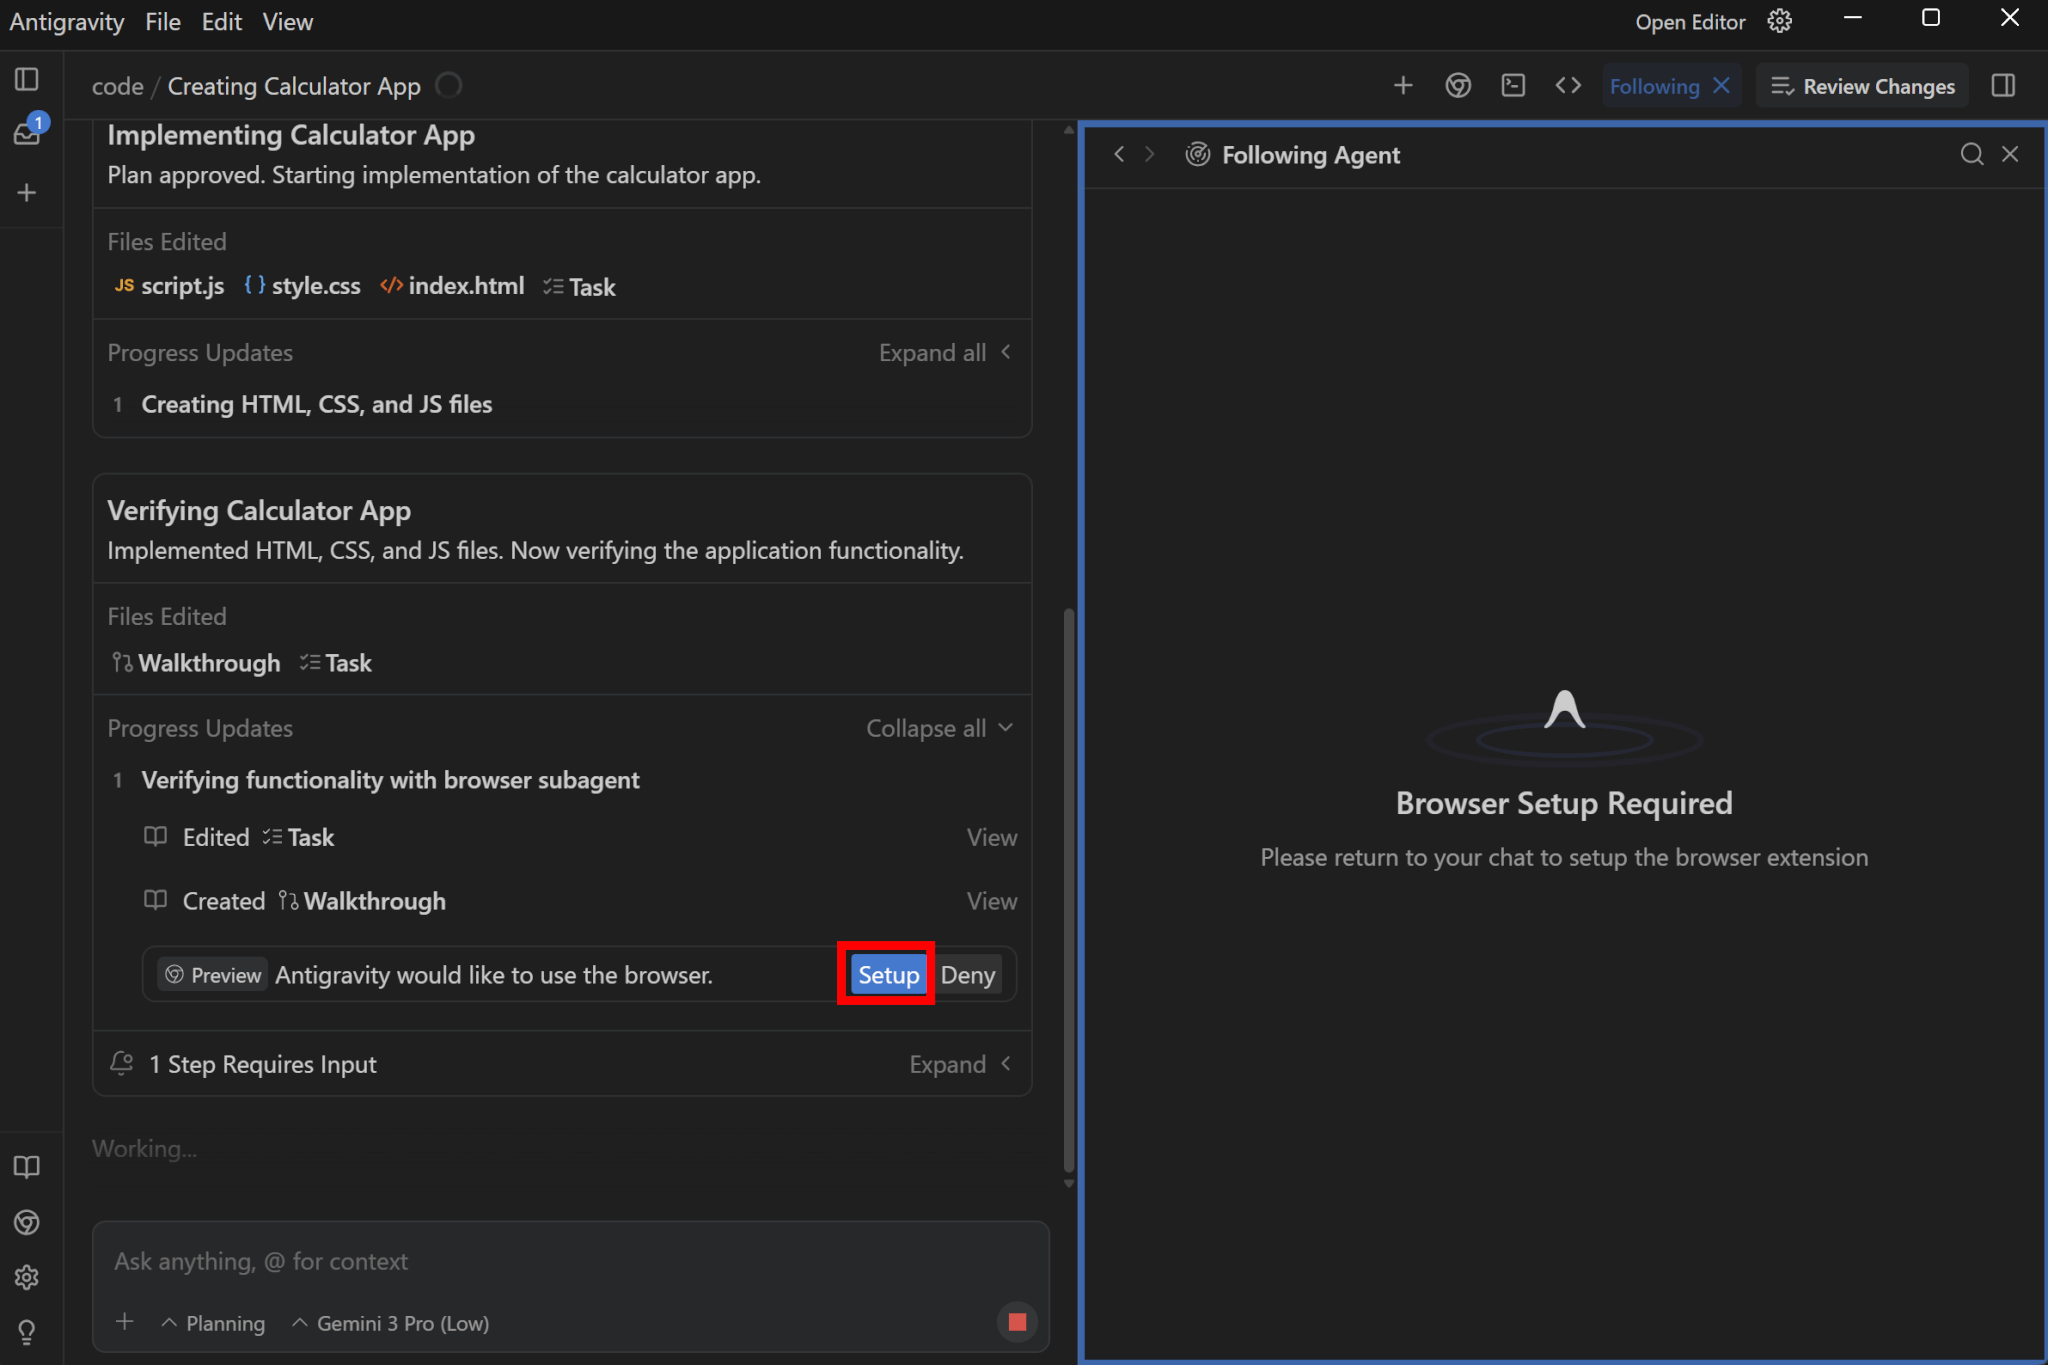Image resolution: width=2048 pixels, height=1365 pixels.
Task: Click the lightbulb icon at bottom left
Action: tap(27, 1332)
